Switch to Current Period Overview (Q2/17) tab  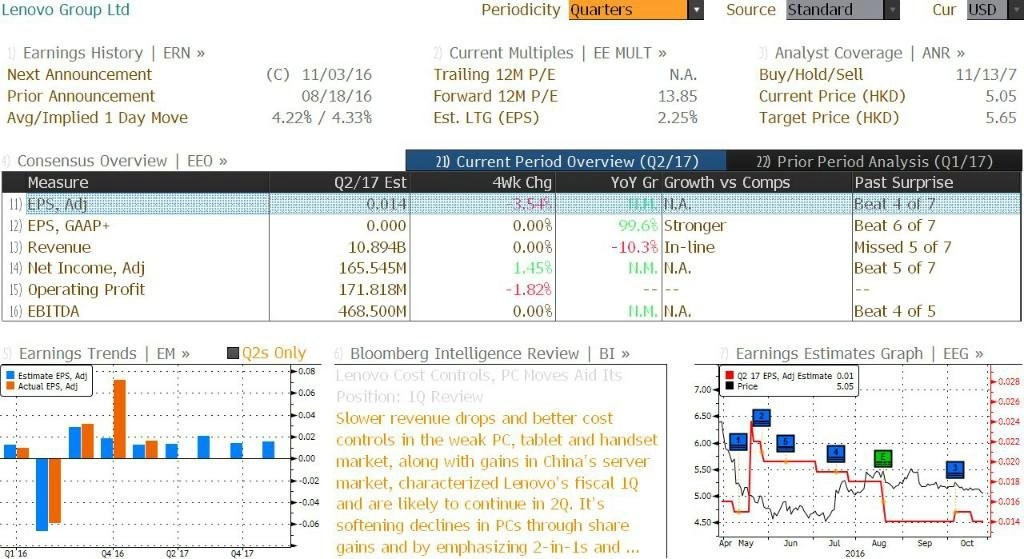(566, 161)
